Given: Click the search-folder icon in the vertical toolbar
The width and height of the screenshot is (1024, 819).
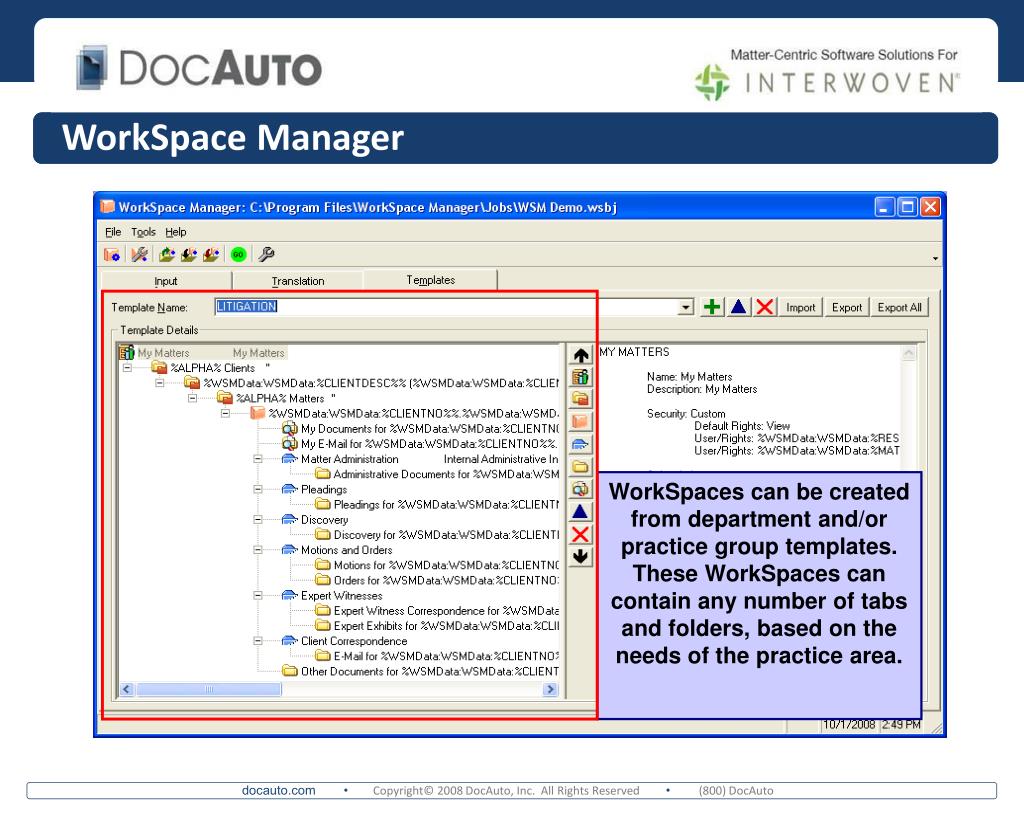Looking at the screenshot, I should (581, 489).
